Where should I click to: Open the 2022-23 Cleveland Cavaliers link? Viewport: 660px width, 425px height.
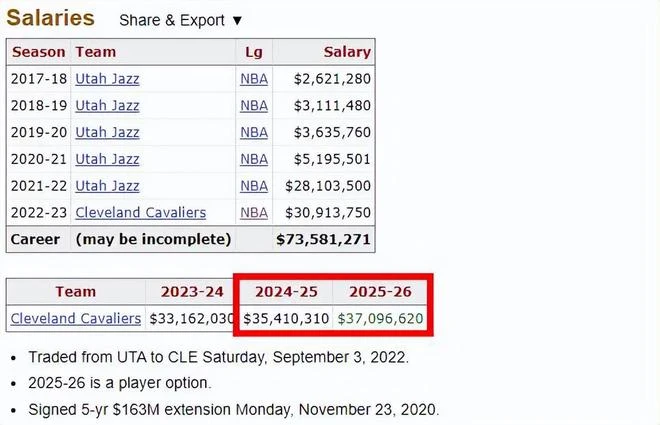coord(141,212)
